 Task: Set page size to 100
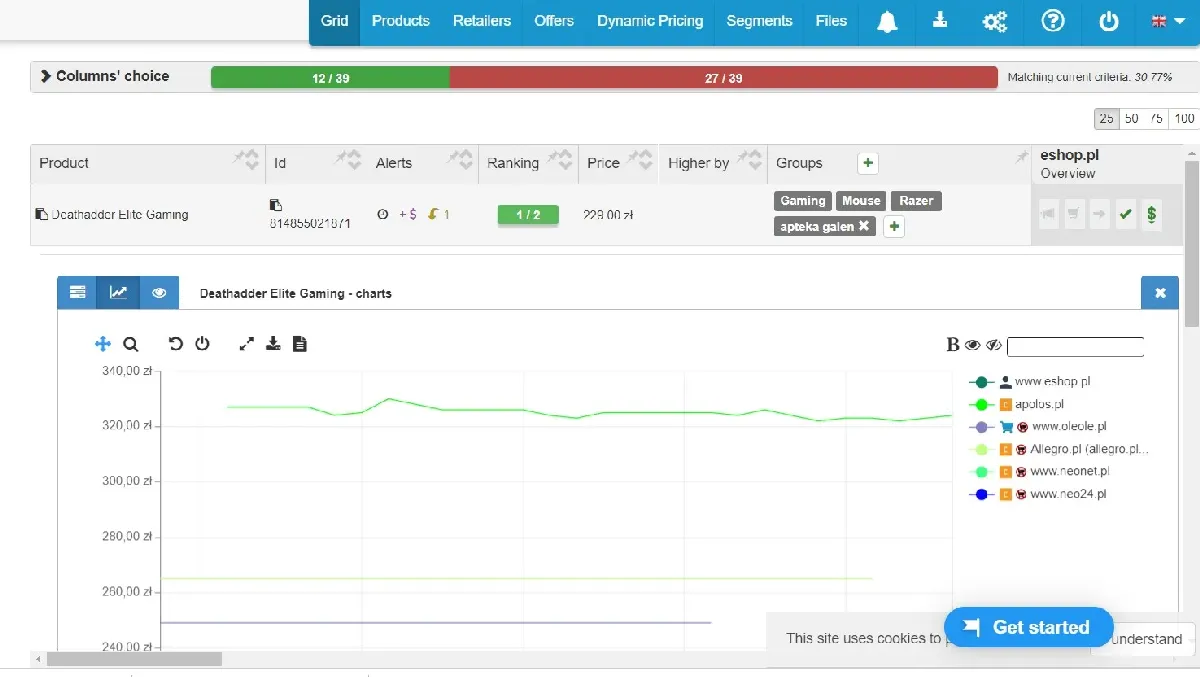pyautogui.click(x=1184, y=118)
